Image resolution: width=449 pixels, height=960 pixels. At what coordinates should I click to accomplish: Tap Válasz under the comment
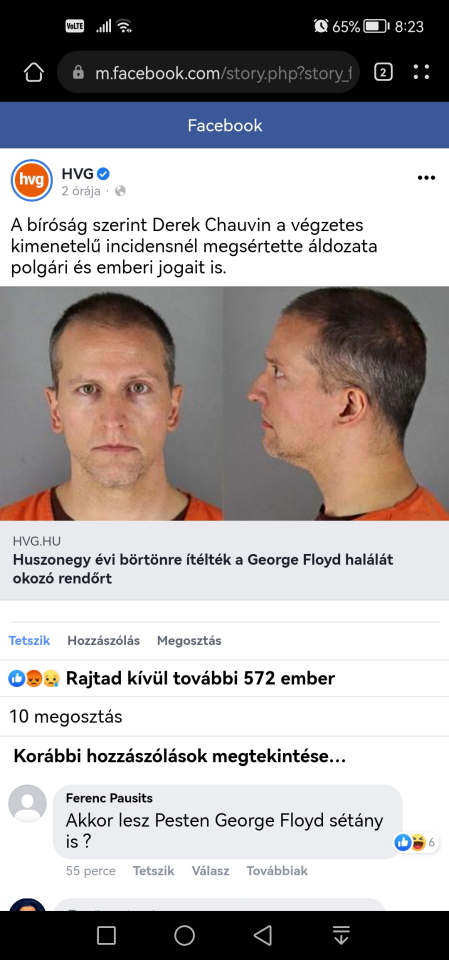210,871
